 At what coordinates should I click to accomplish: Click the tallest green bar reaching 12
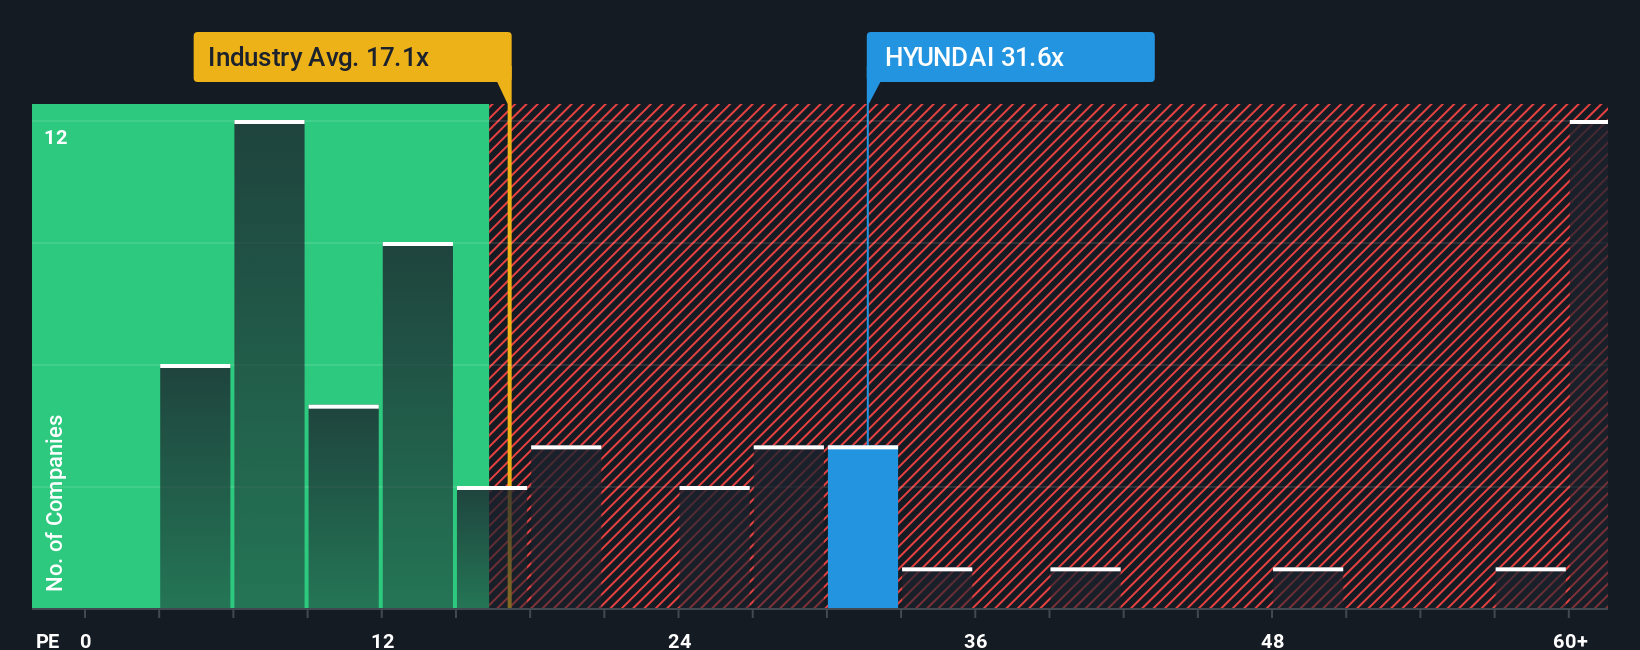[x=269, y=364]
